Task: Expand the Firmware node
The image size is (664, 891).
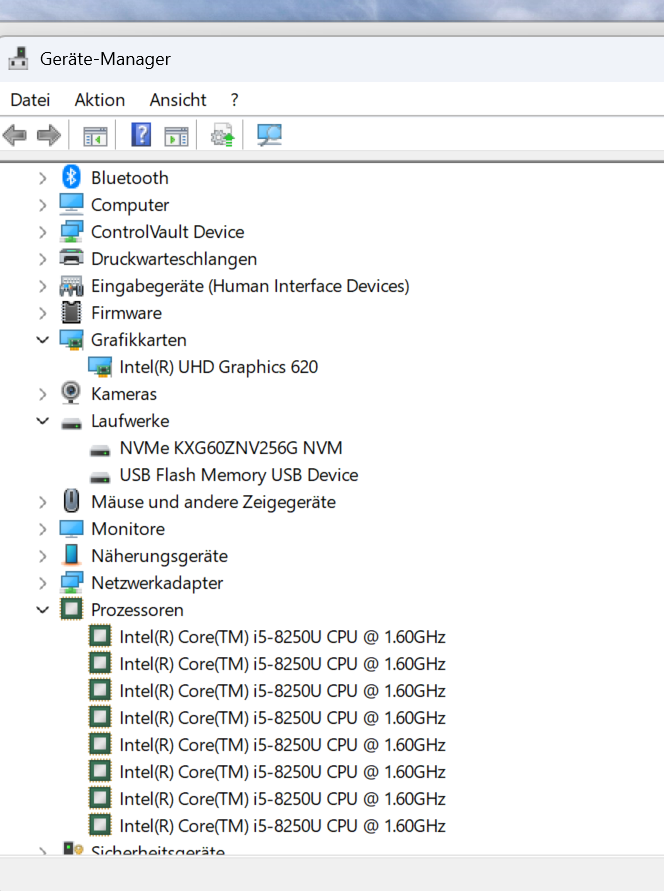Action: point(43,313)
